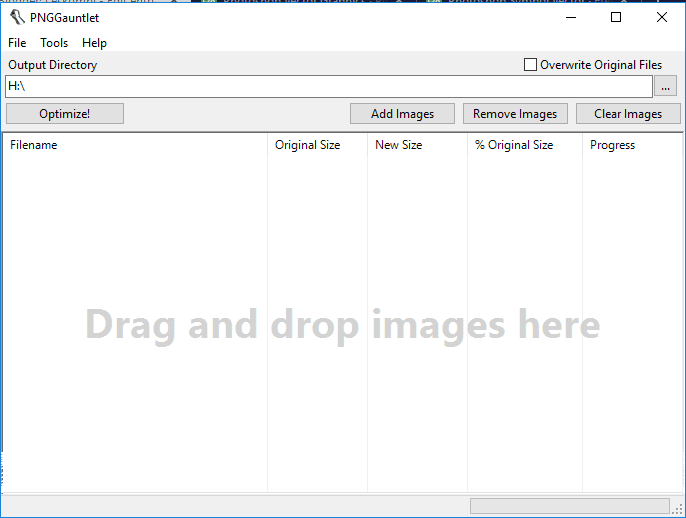Open the Help menu

pyautogui.click(x=94, y=43)
